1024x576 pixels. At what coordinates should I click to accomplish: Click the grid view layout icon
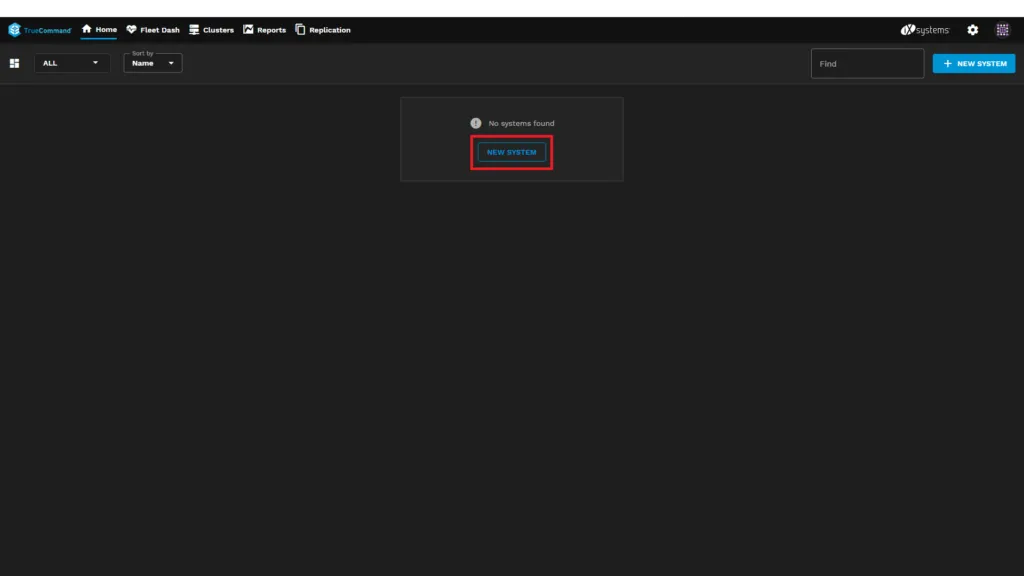pyautogui.click(x=14, y=63)
